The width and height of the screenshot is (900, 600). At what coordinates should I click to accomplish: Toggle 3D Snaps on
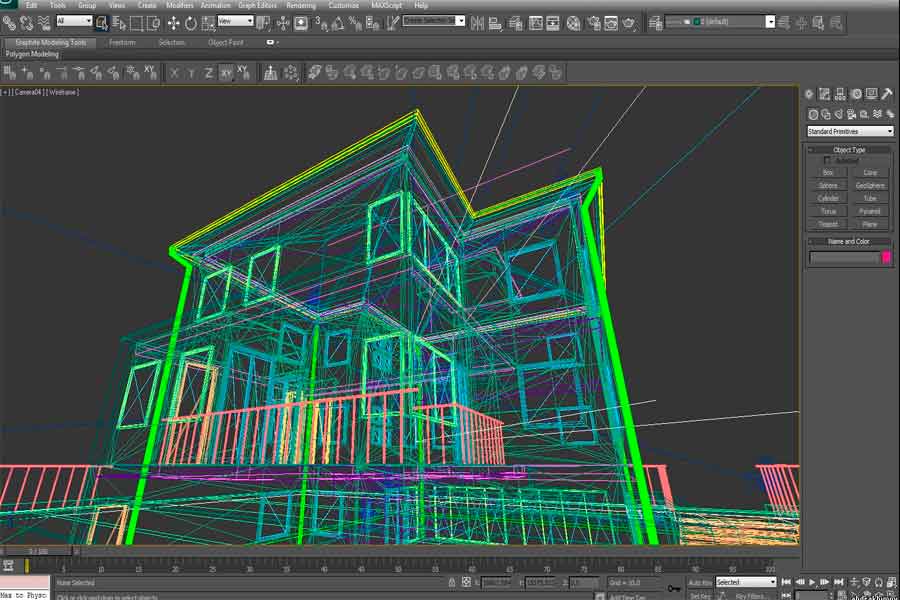click(310, 22)
